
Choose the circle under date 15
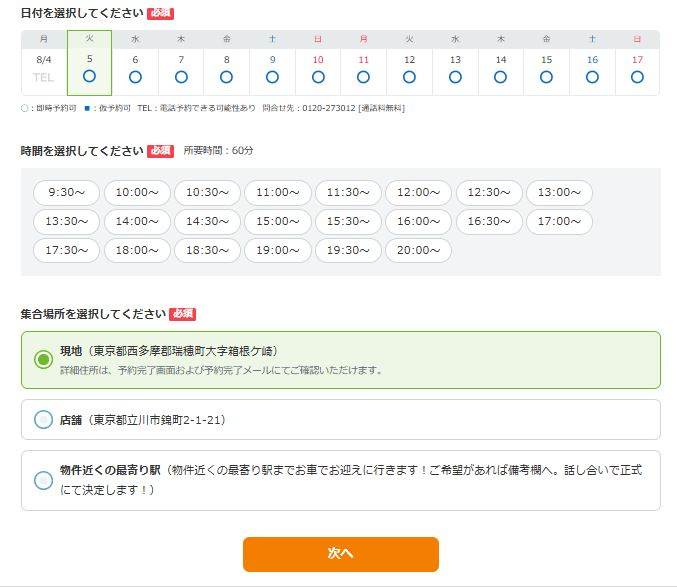tap(546, 77)
